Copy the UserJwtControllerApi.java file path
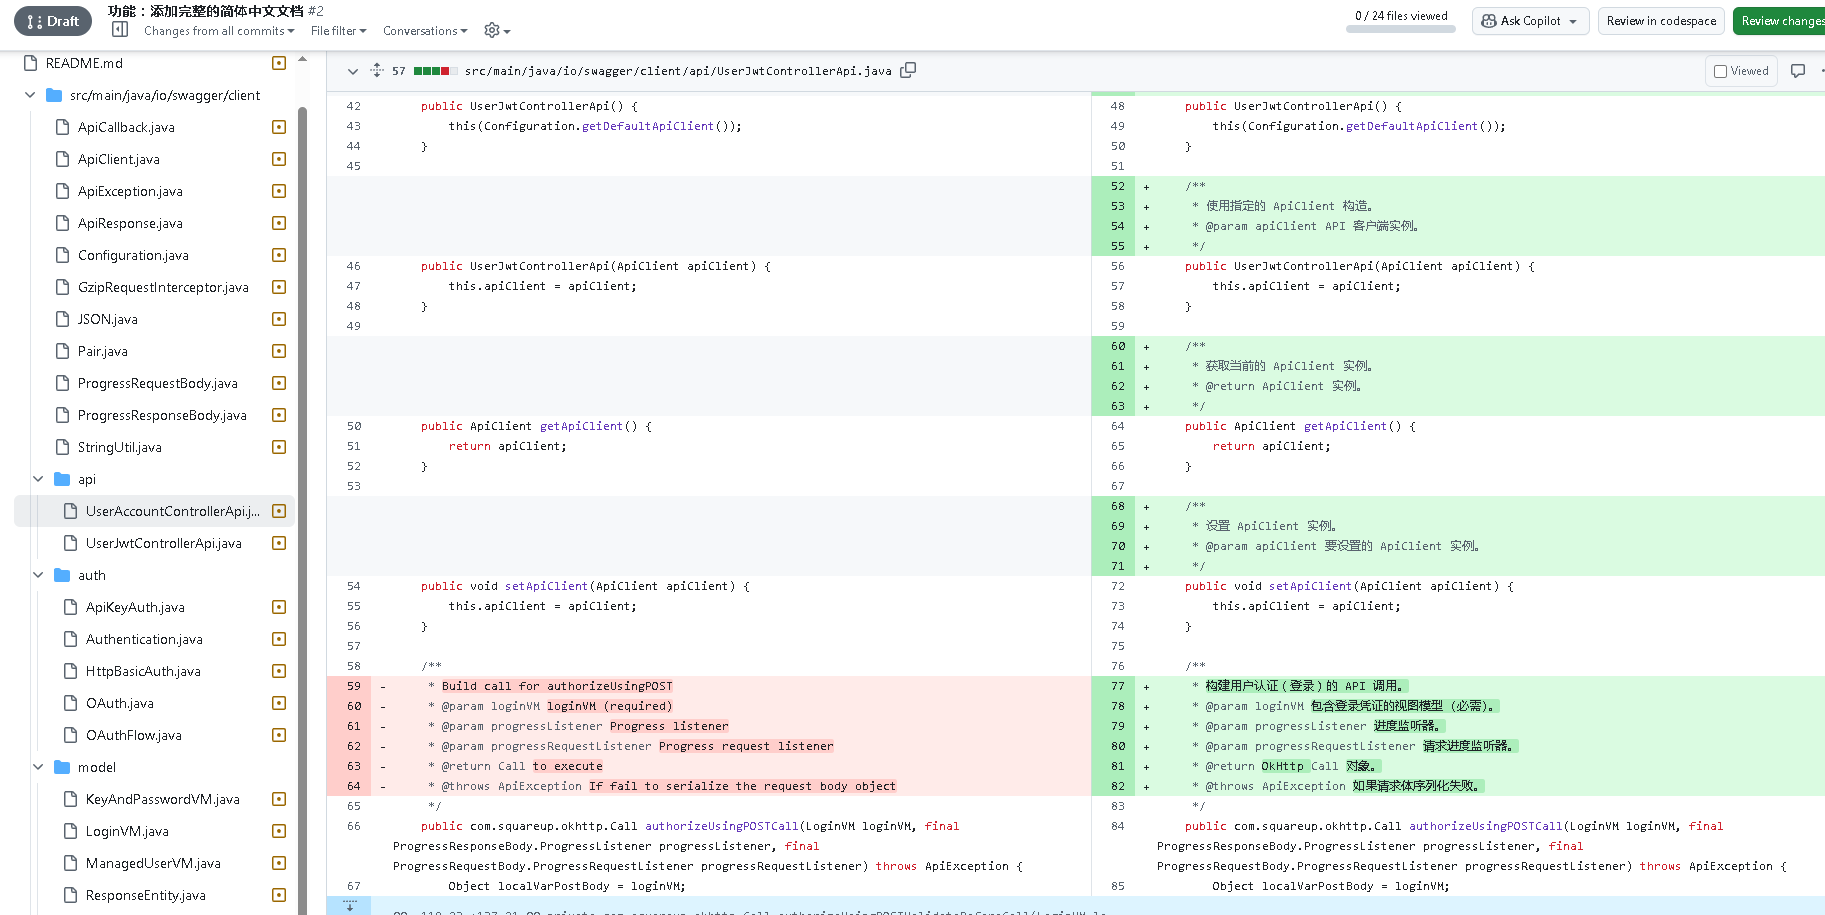This screenshot has height=915, width=1825. 908,70
